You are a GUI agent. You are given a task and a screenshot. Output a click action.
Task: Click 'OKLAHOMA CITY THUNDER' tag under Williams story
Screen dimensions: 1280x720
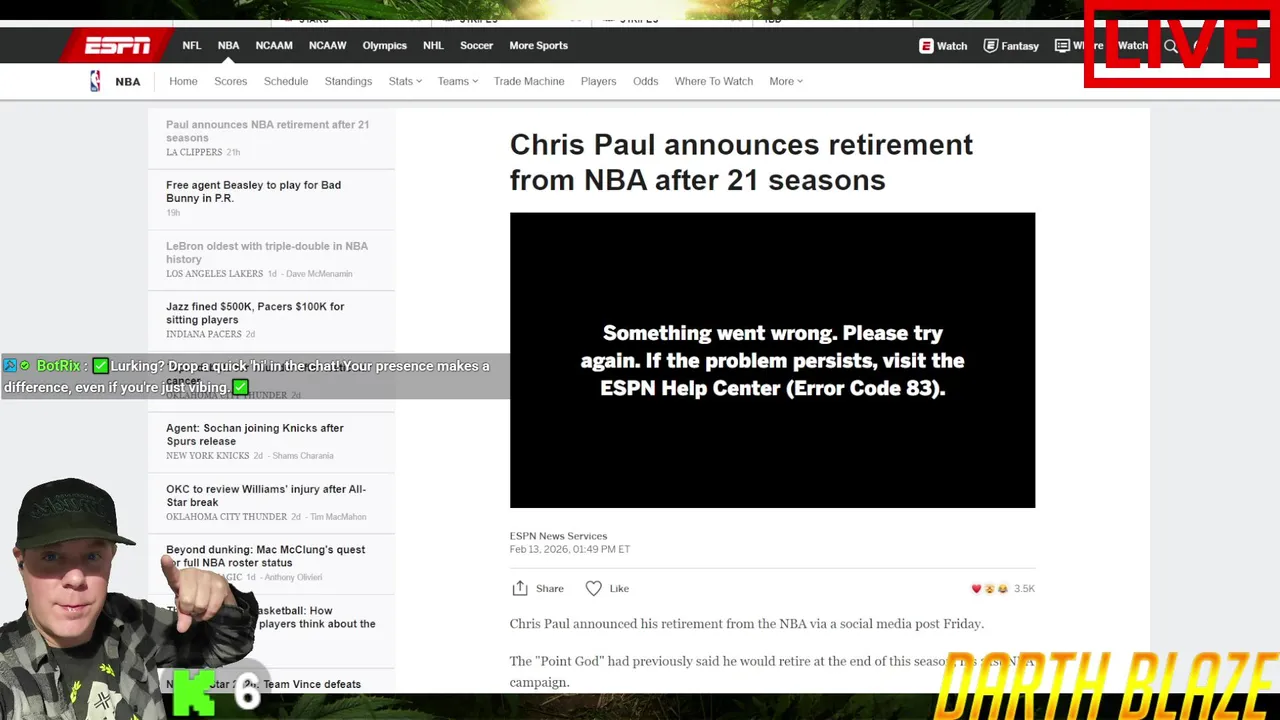coord(226,517)
